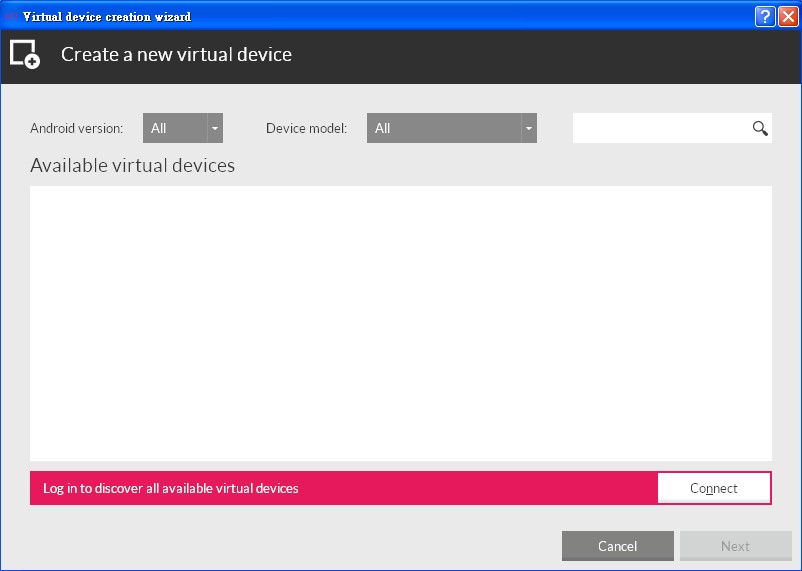The image size is (802, 571).
Task: Click the greyed-out Next button
Action: tap(735, 546)
